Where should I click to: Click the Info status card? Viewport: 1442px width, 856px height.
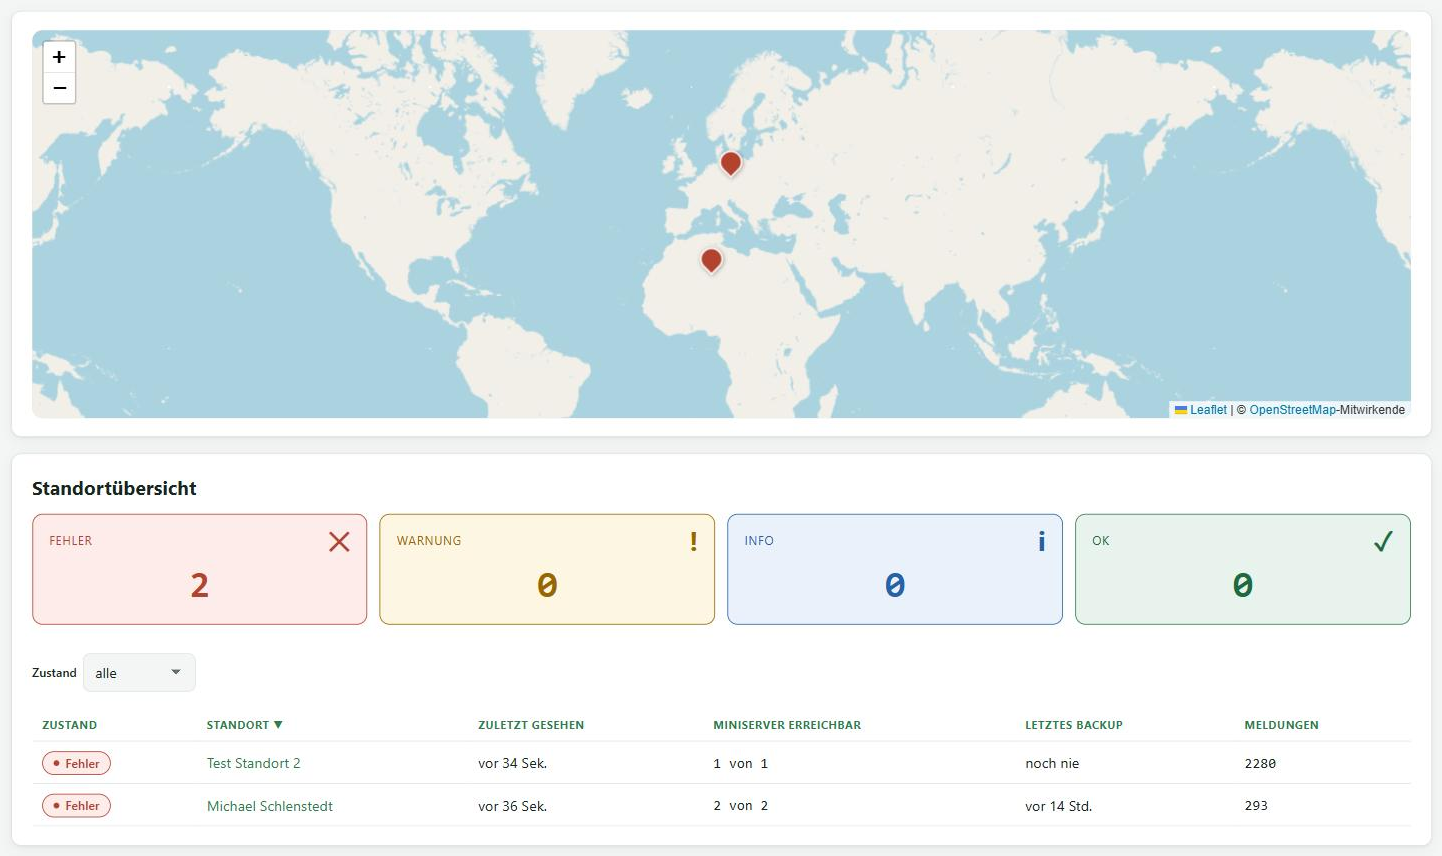(895, 569)
